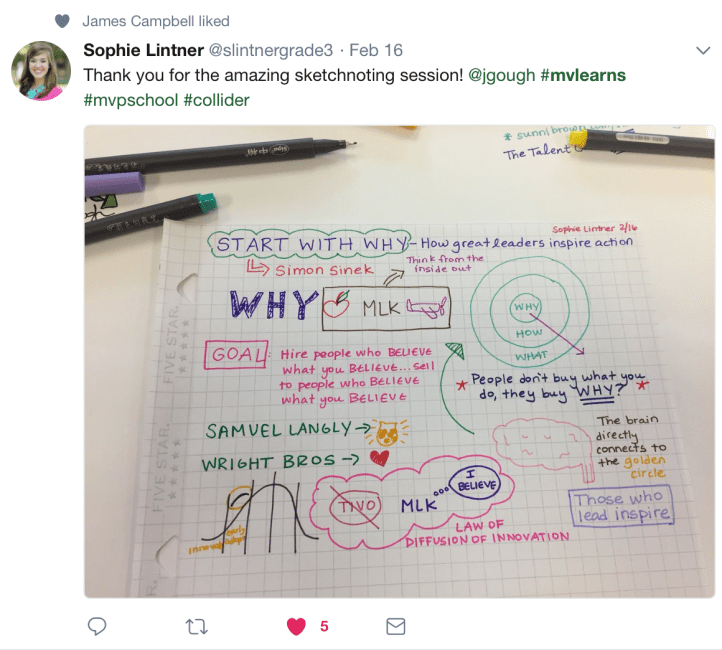Visit the @jgough mention
Screen dimensions: 722x650
[501, 75]
